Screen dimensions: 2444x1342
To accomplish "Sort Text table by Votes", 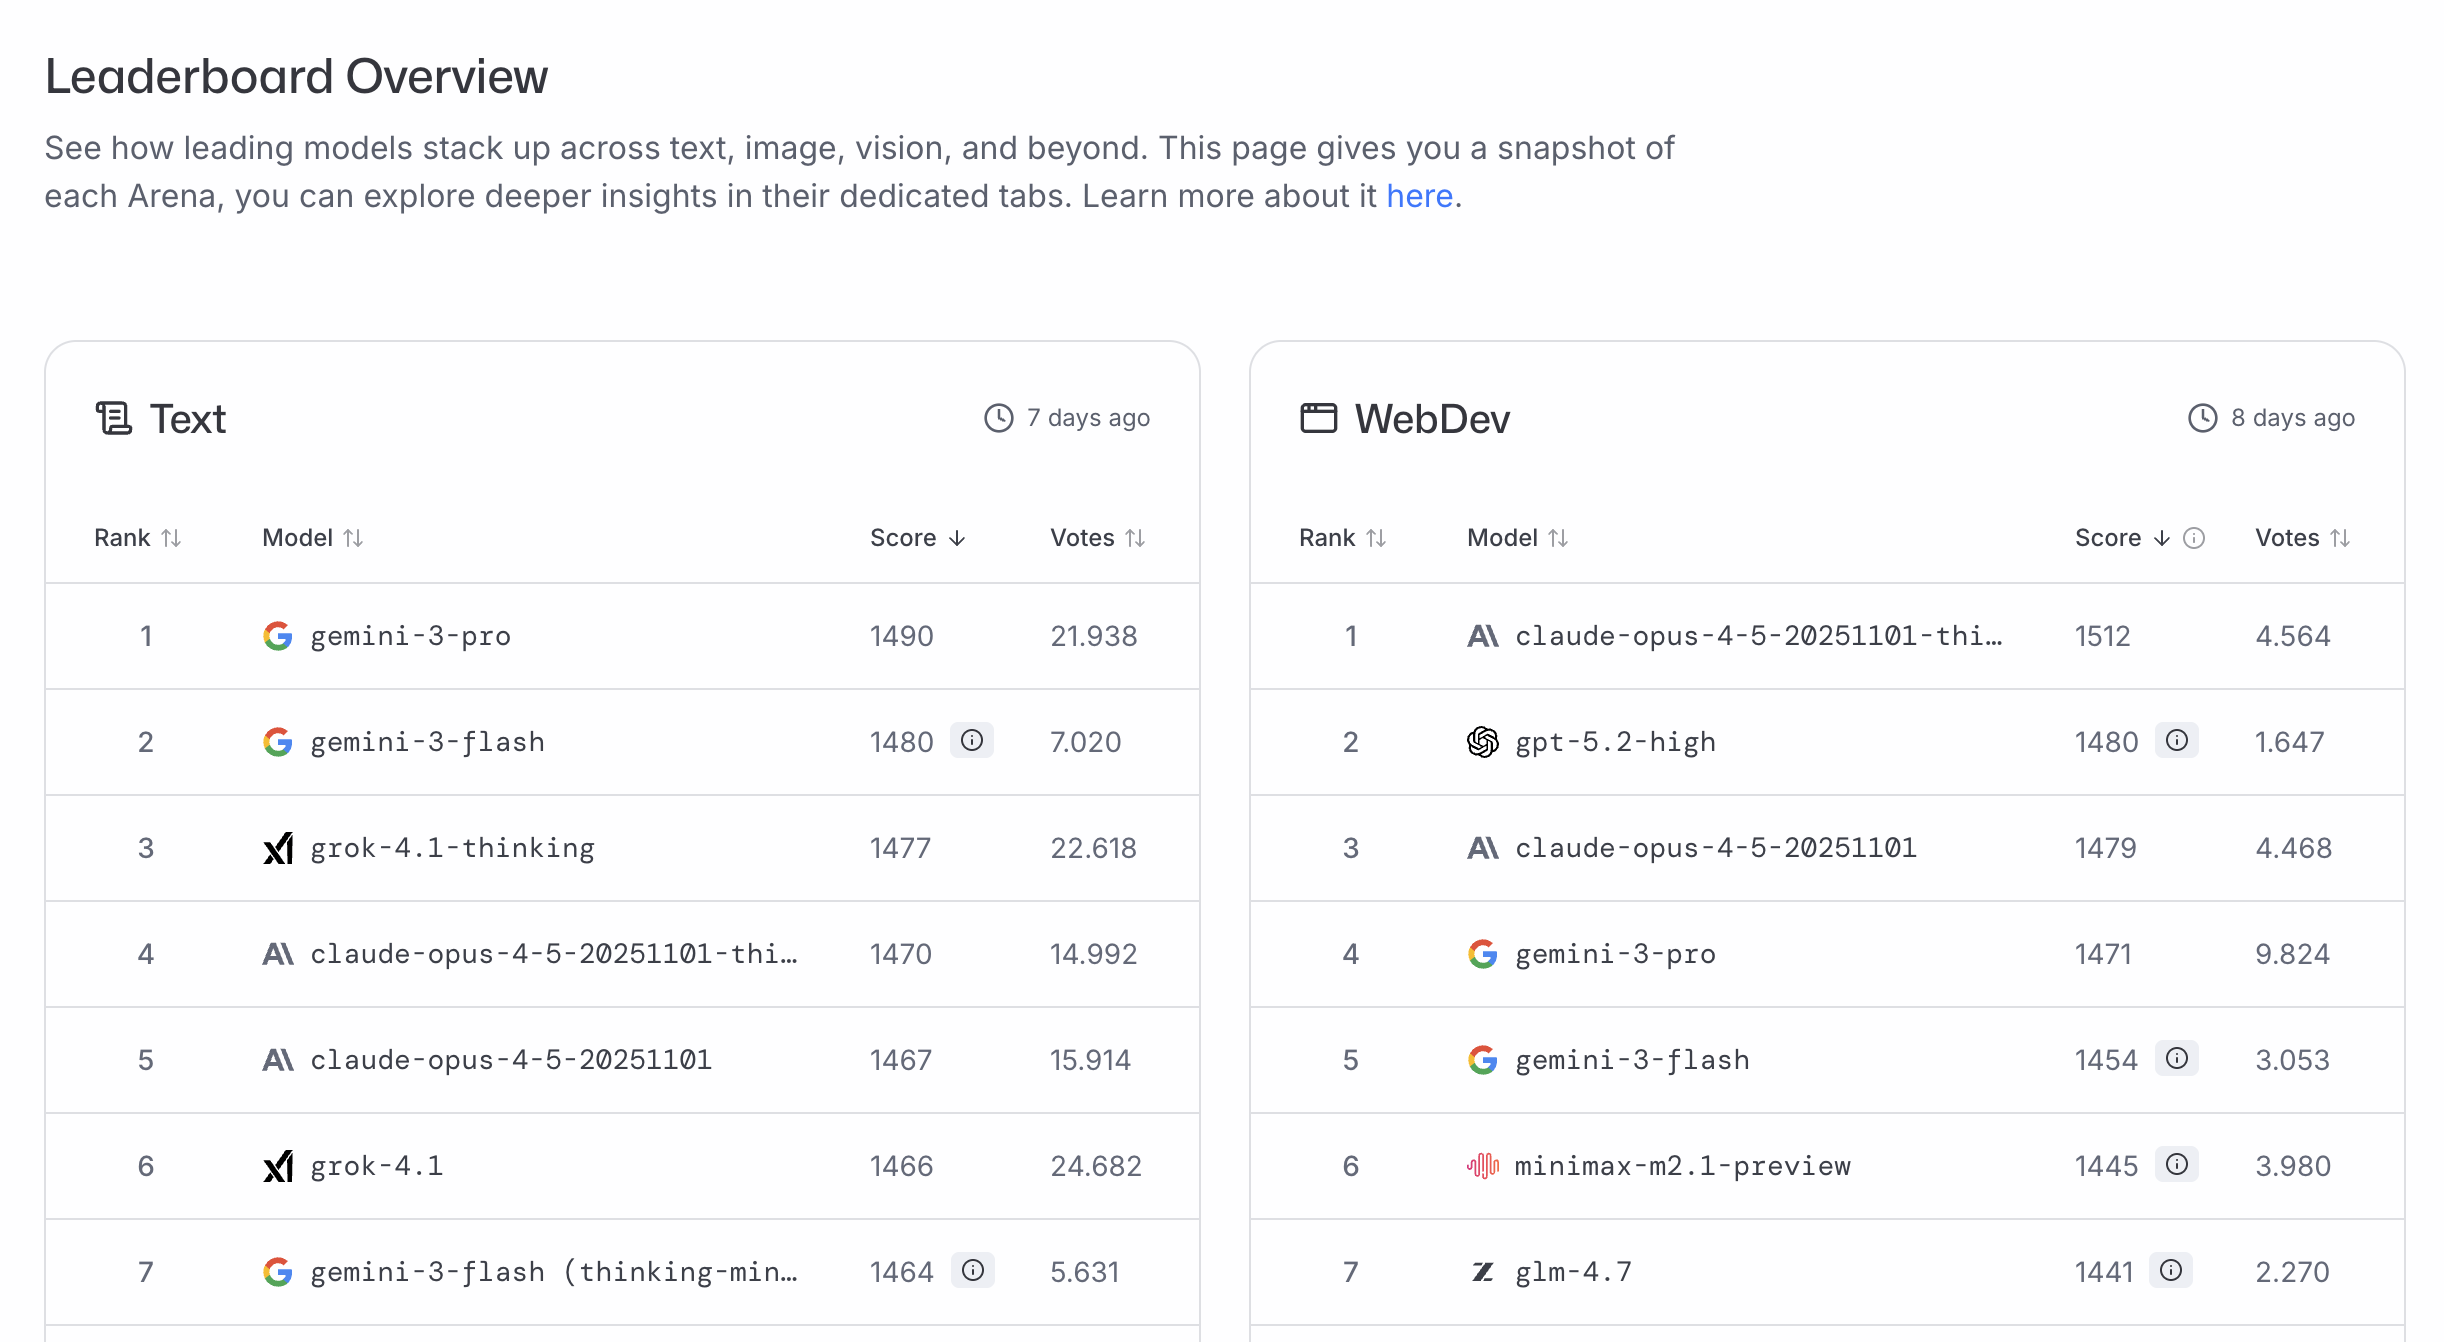I will pos(1097,538).
